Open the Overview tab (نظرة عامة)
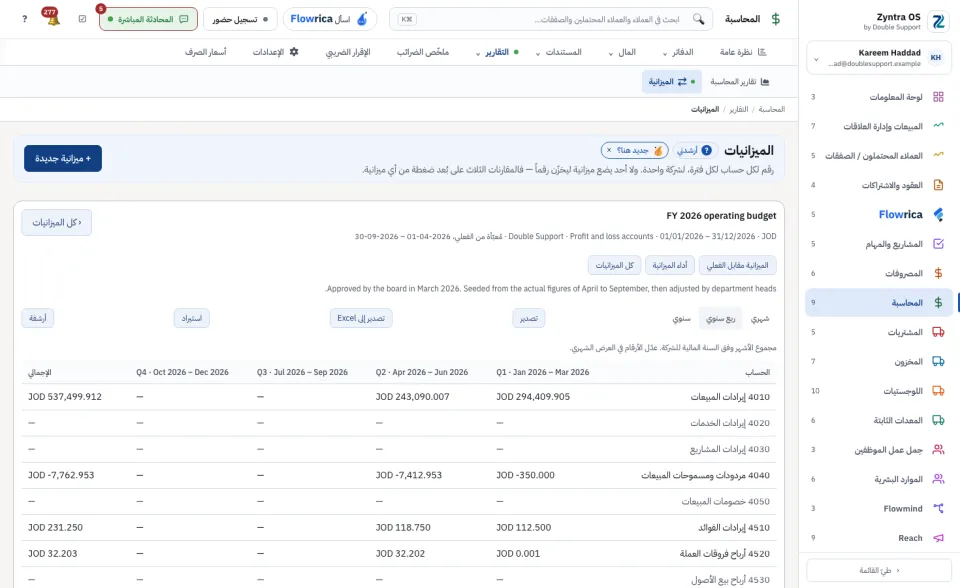The height and width of the screenshot is (588, 960). coord(743,52)
